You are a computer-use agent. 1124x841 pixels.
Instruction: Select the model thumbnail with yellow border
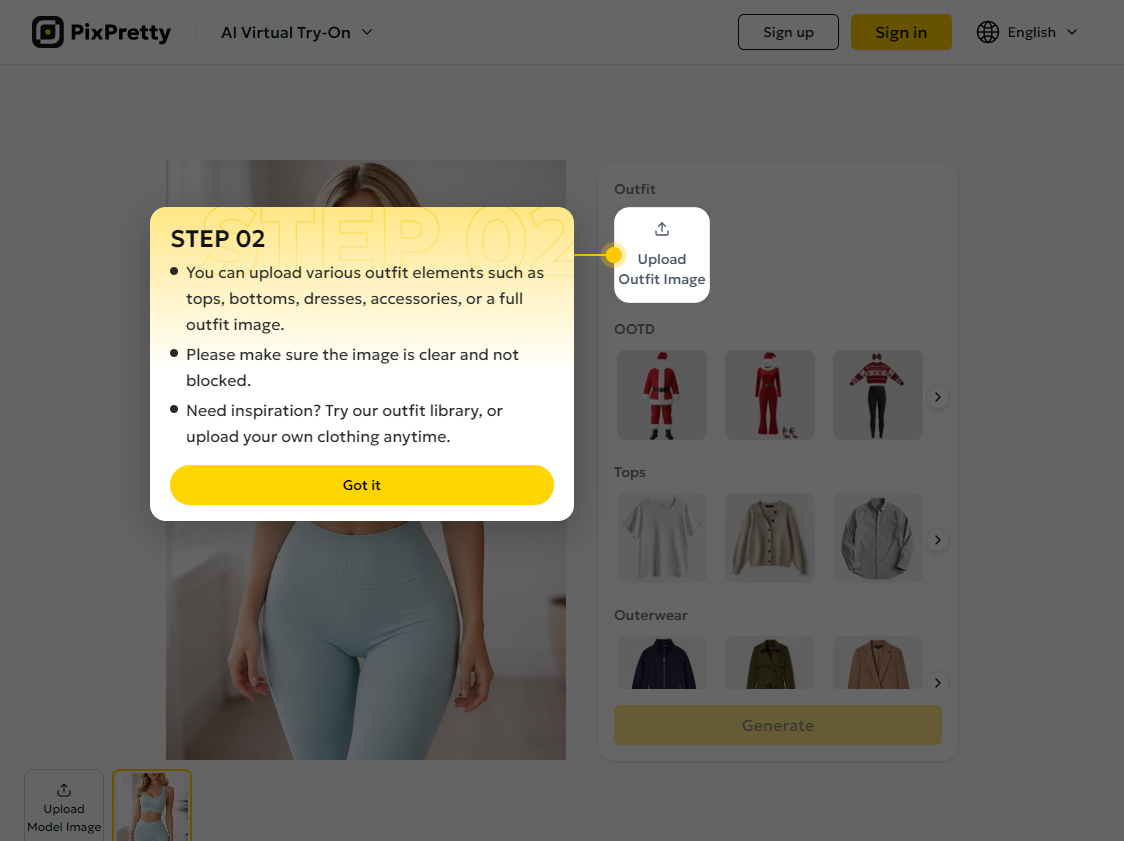[152, 805]
